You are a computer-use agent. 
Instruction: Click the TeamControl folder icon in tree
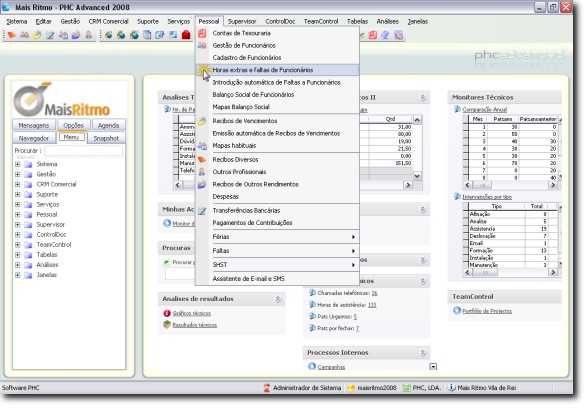coord(28,245)
